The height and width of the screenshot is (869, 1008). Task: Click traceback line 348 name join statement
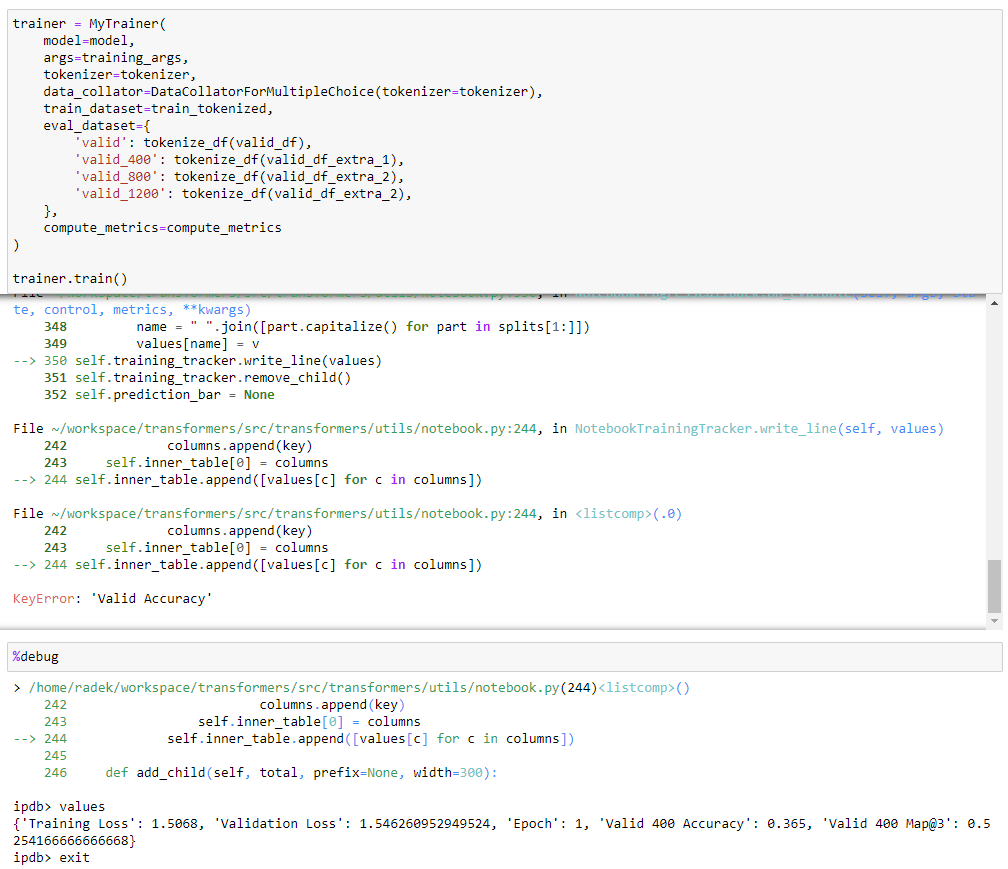pyautogui.click(x=316, y=327)
